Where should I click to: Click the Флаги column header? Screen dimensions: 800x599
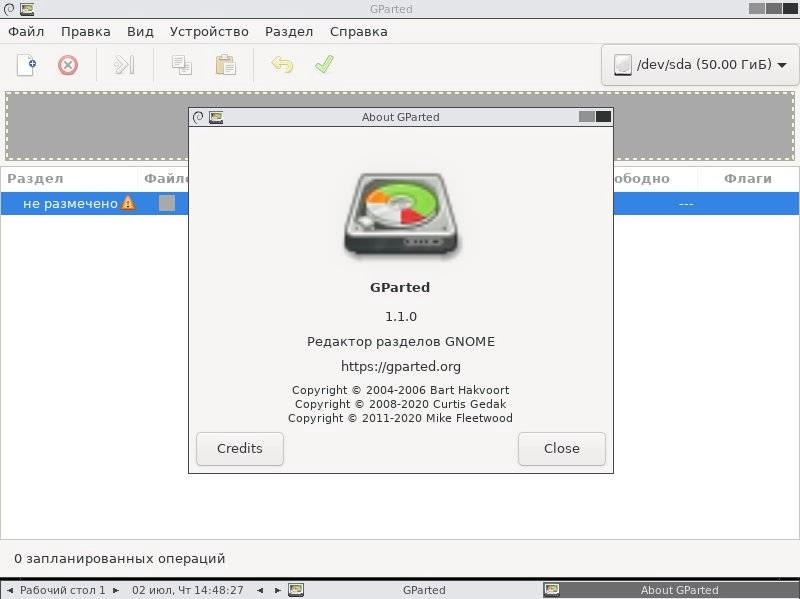pyautogui.click(x=748, y=179)
